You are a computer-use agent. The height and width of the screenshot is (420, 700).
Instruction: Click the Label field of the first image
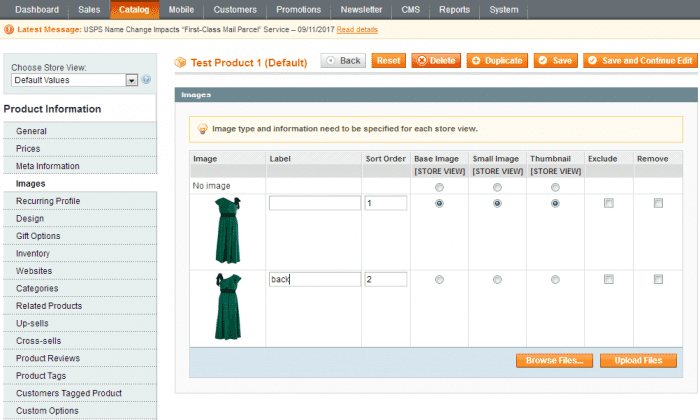coord(314,203)
